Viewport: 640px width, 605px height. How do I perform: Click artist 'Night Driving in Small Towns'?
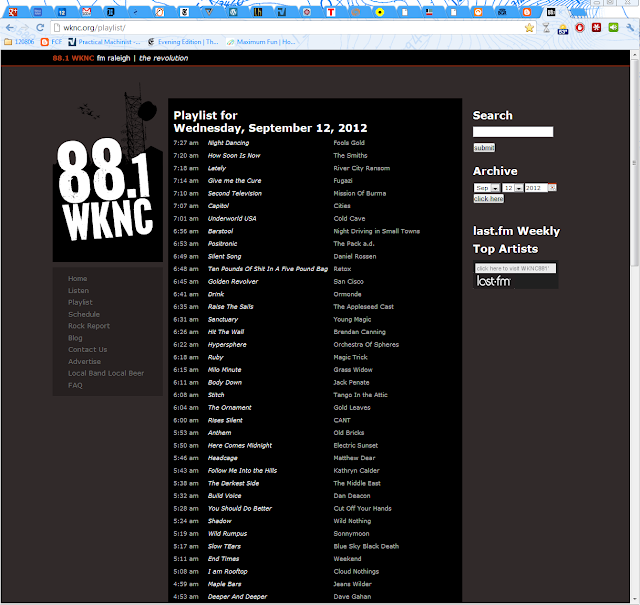pos(376,231)
